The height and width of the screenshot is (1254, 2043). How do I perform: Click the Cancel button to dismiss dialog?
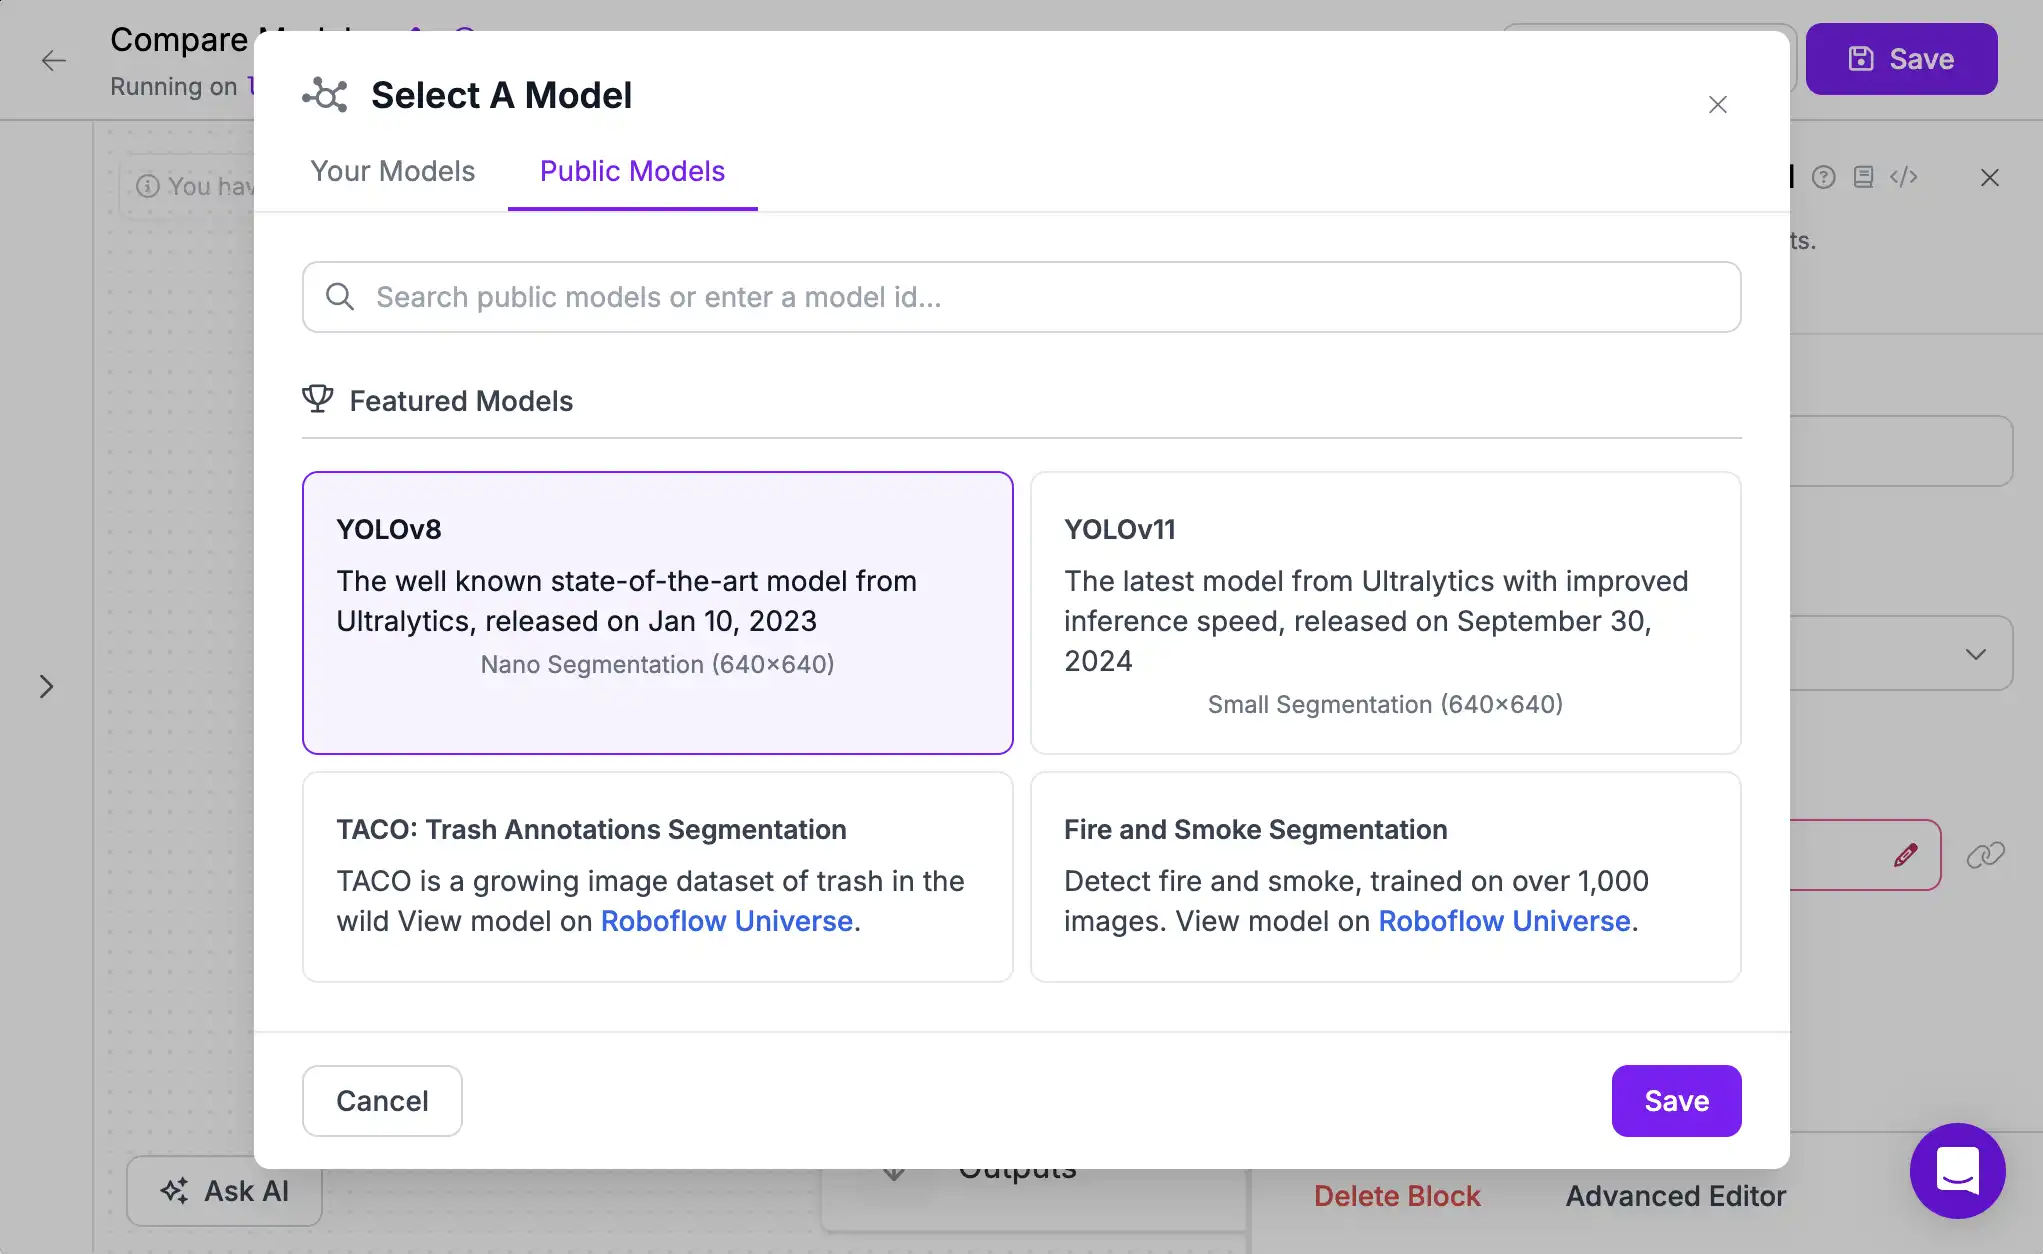click(382, 1099)
